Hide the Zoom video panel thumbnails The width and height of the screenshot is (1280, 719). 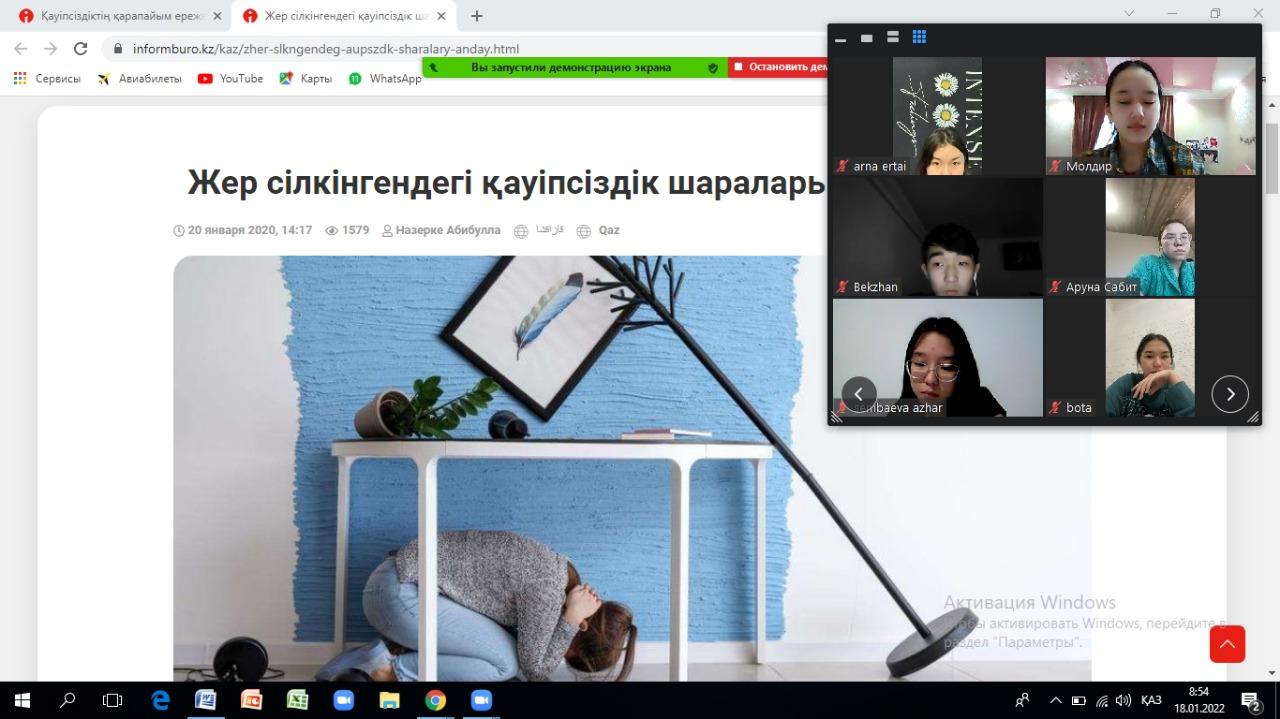tap(841, 38)
